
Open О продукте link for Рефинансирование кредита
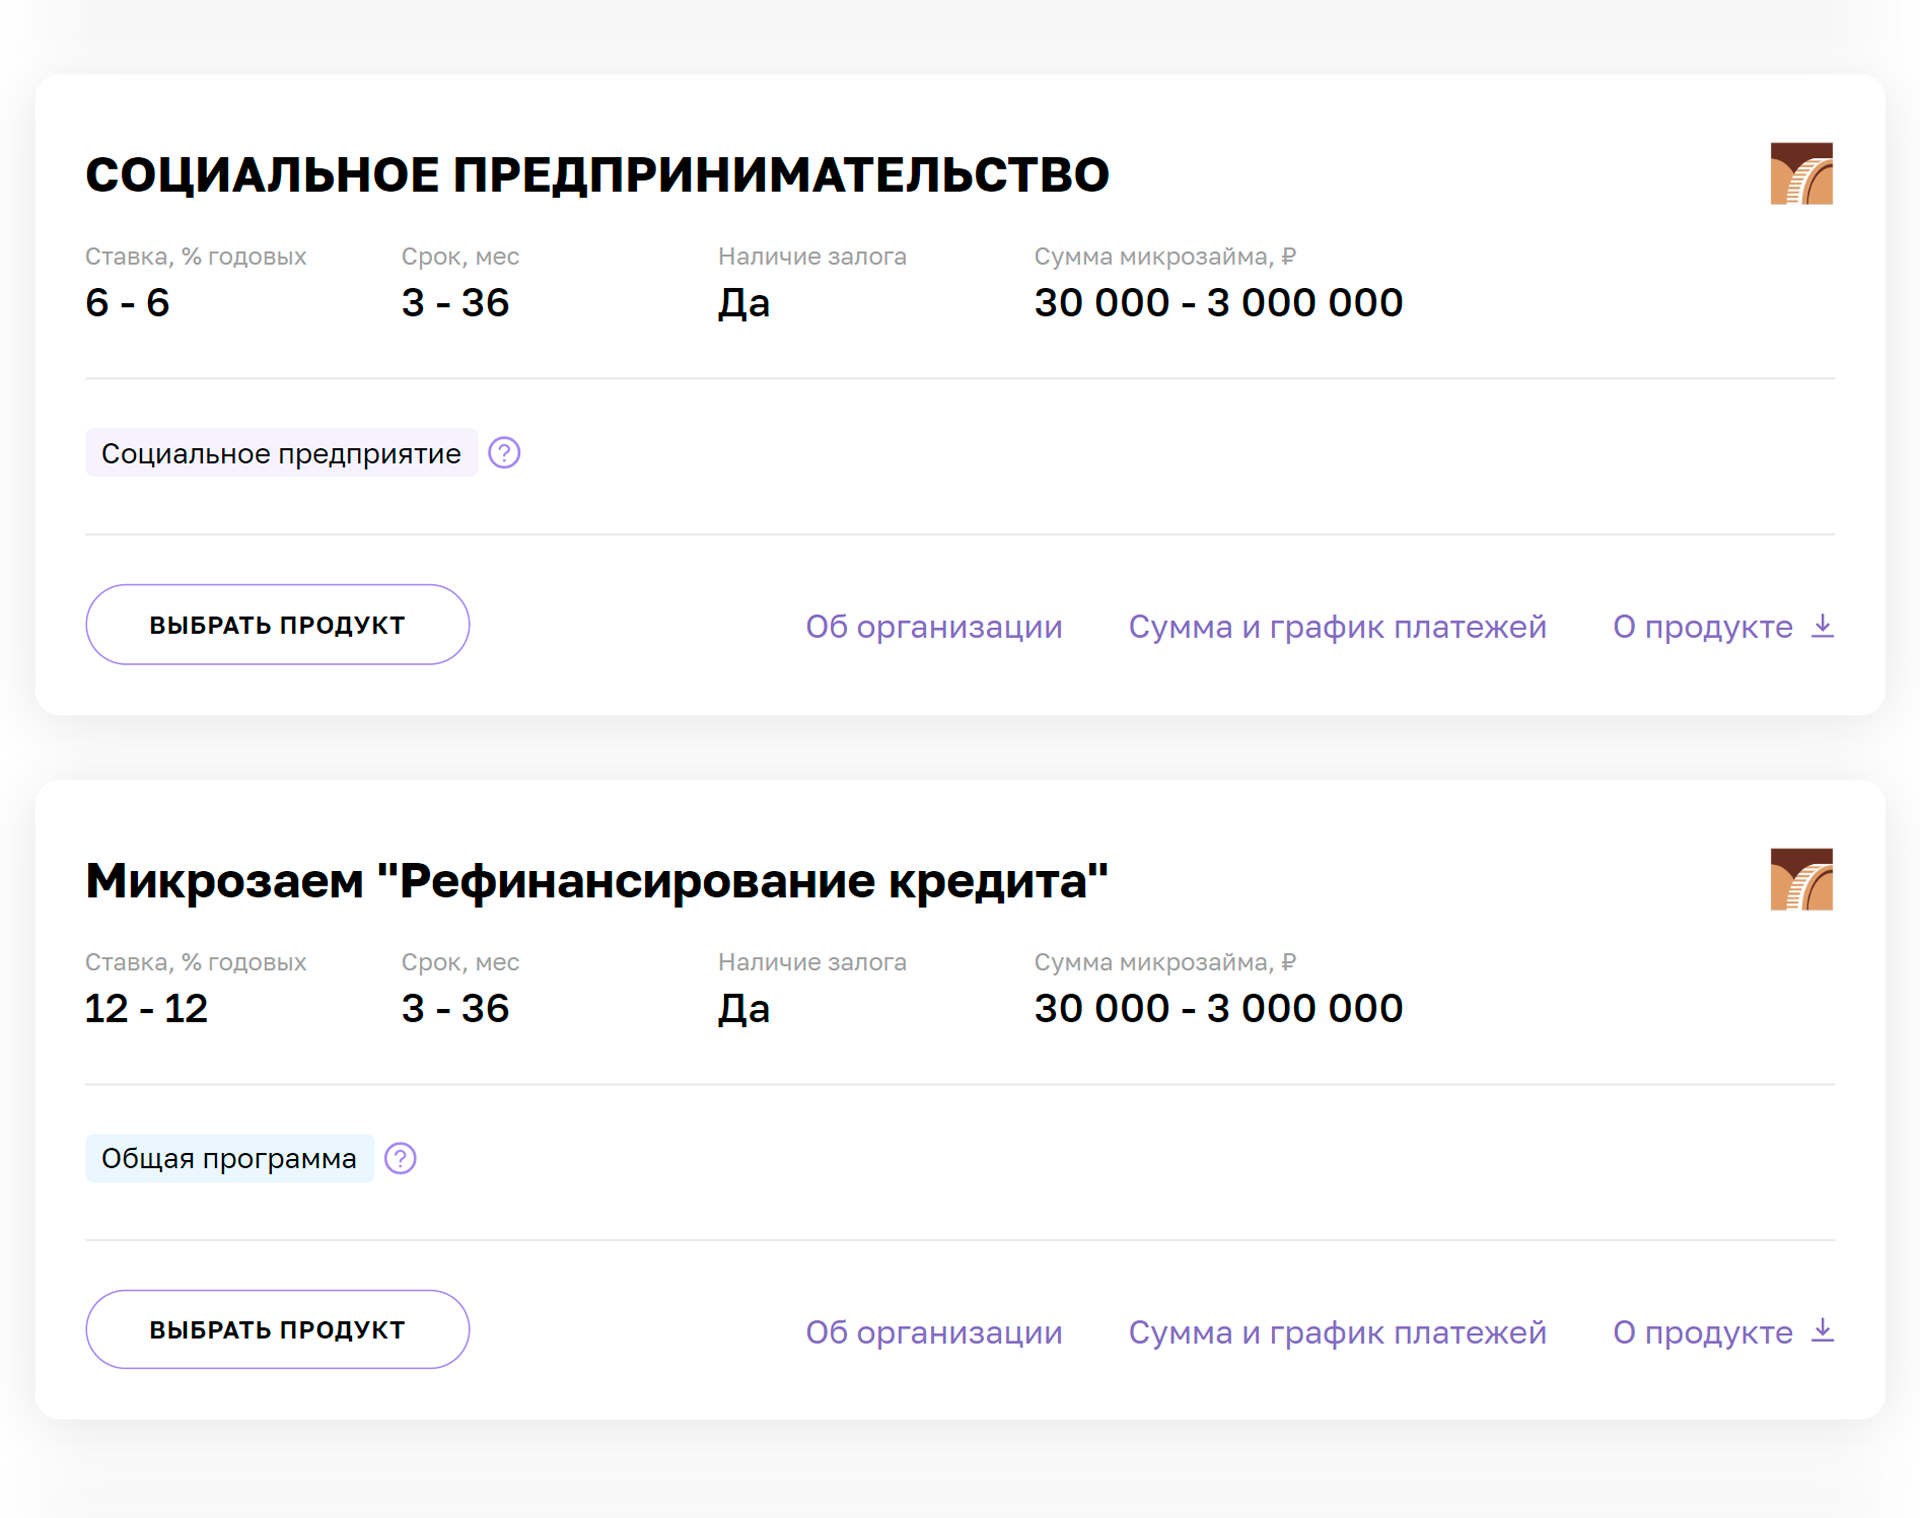coord(1702,1332)
